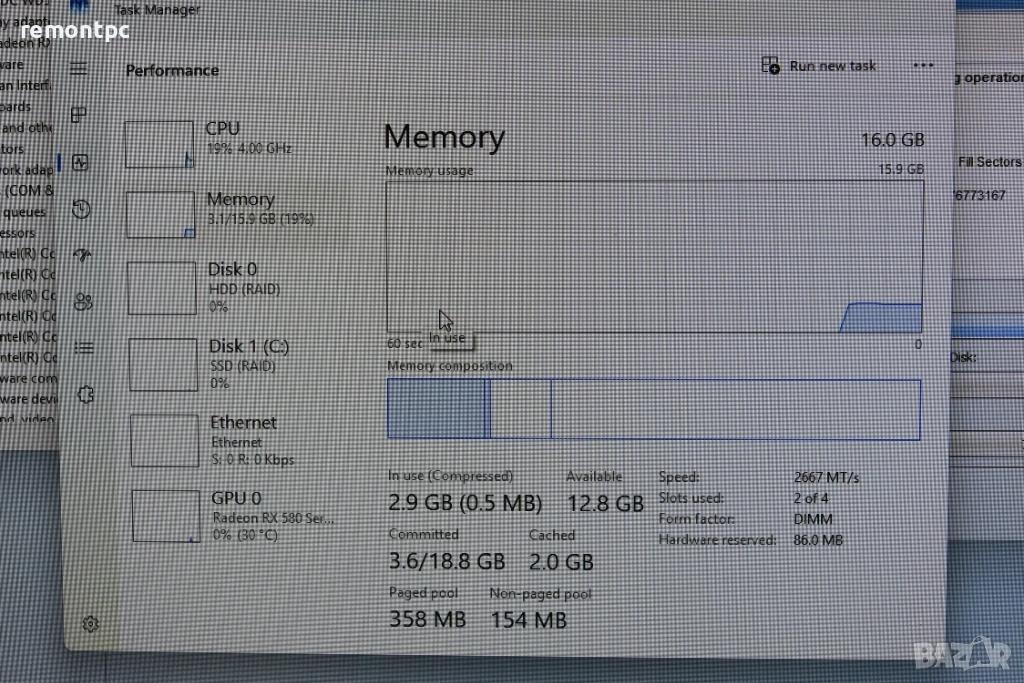Click the '2 of 4' slots used value
Viewport: 1024px width, 683px height.
click(811, 499)
